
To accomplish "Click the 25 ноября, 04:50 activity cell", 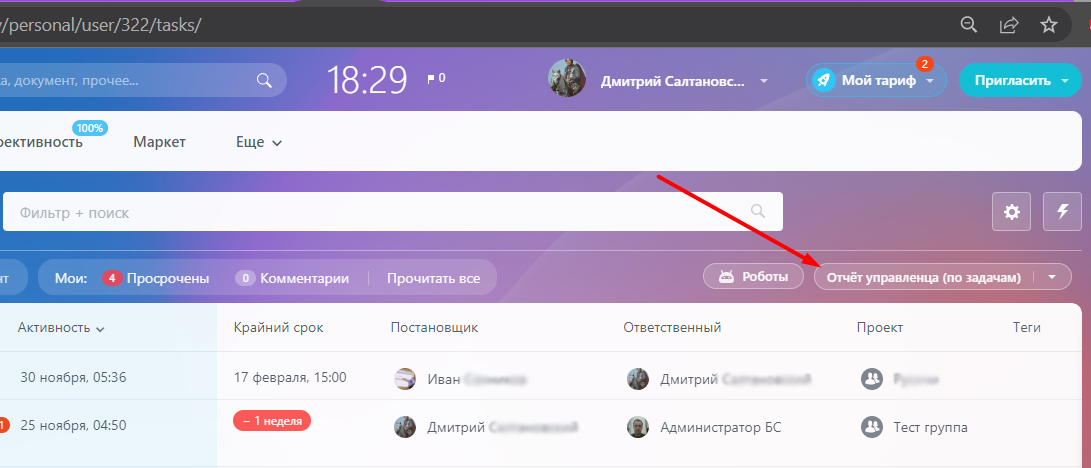I will pyautogui.click(x=73, y=426).
